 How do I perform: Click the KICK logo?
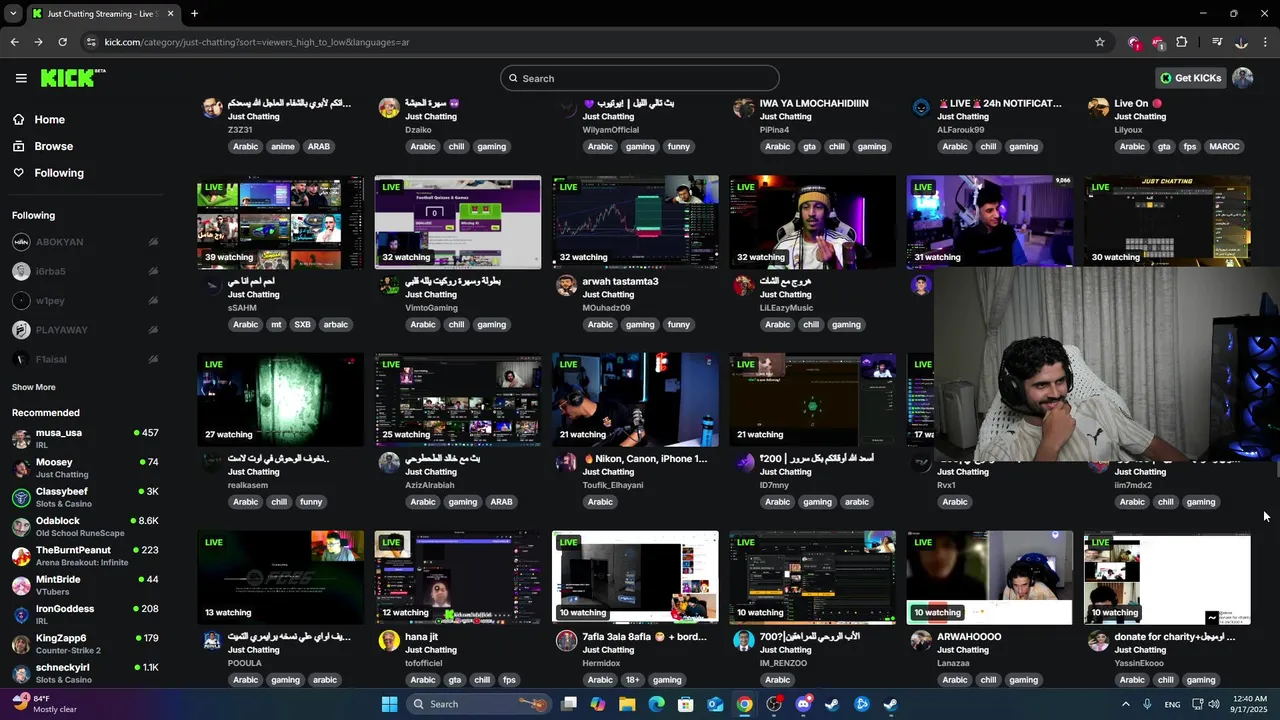(x=72, y=78)
